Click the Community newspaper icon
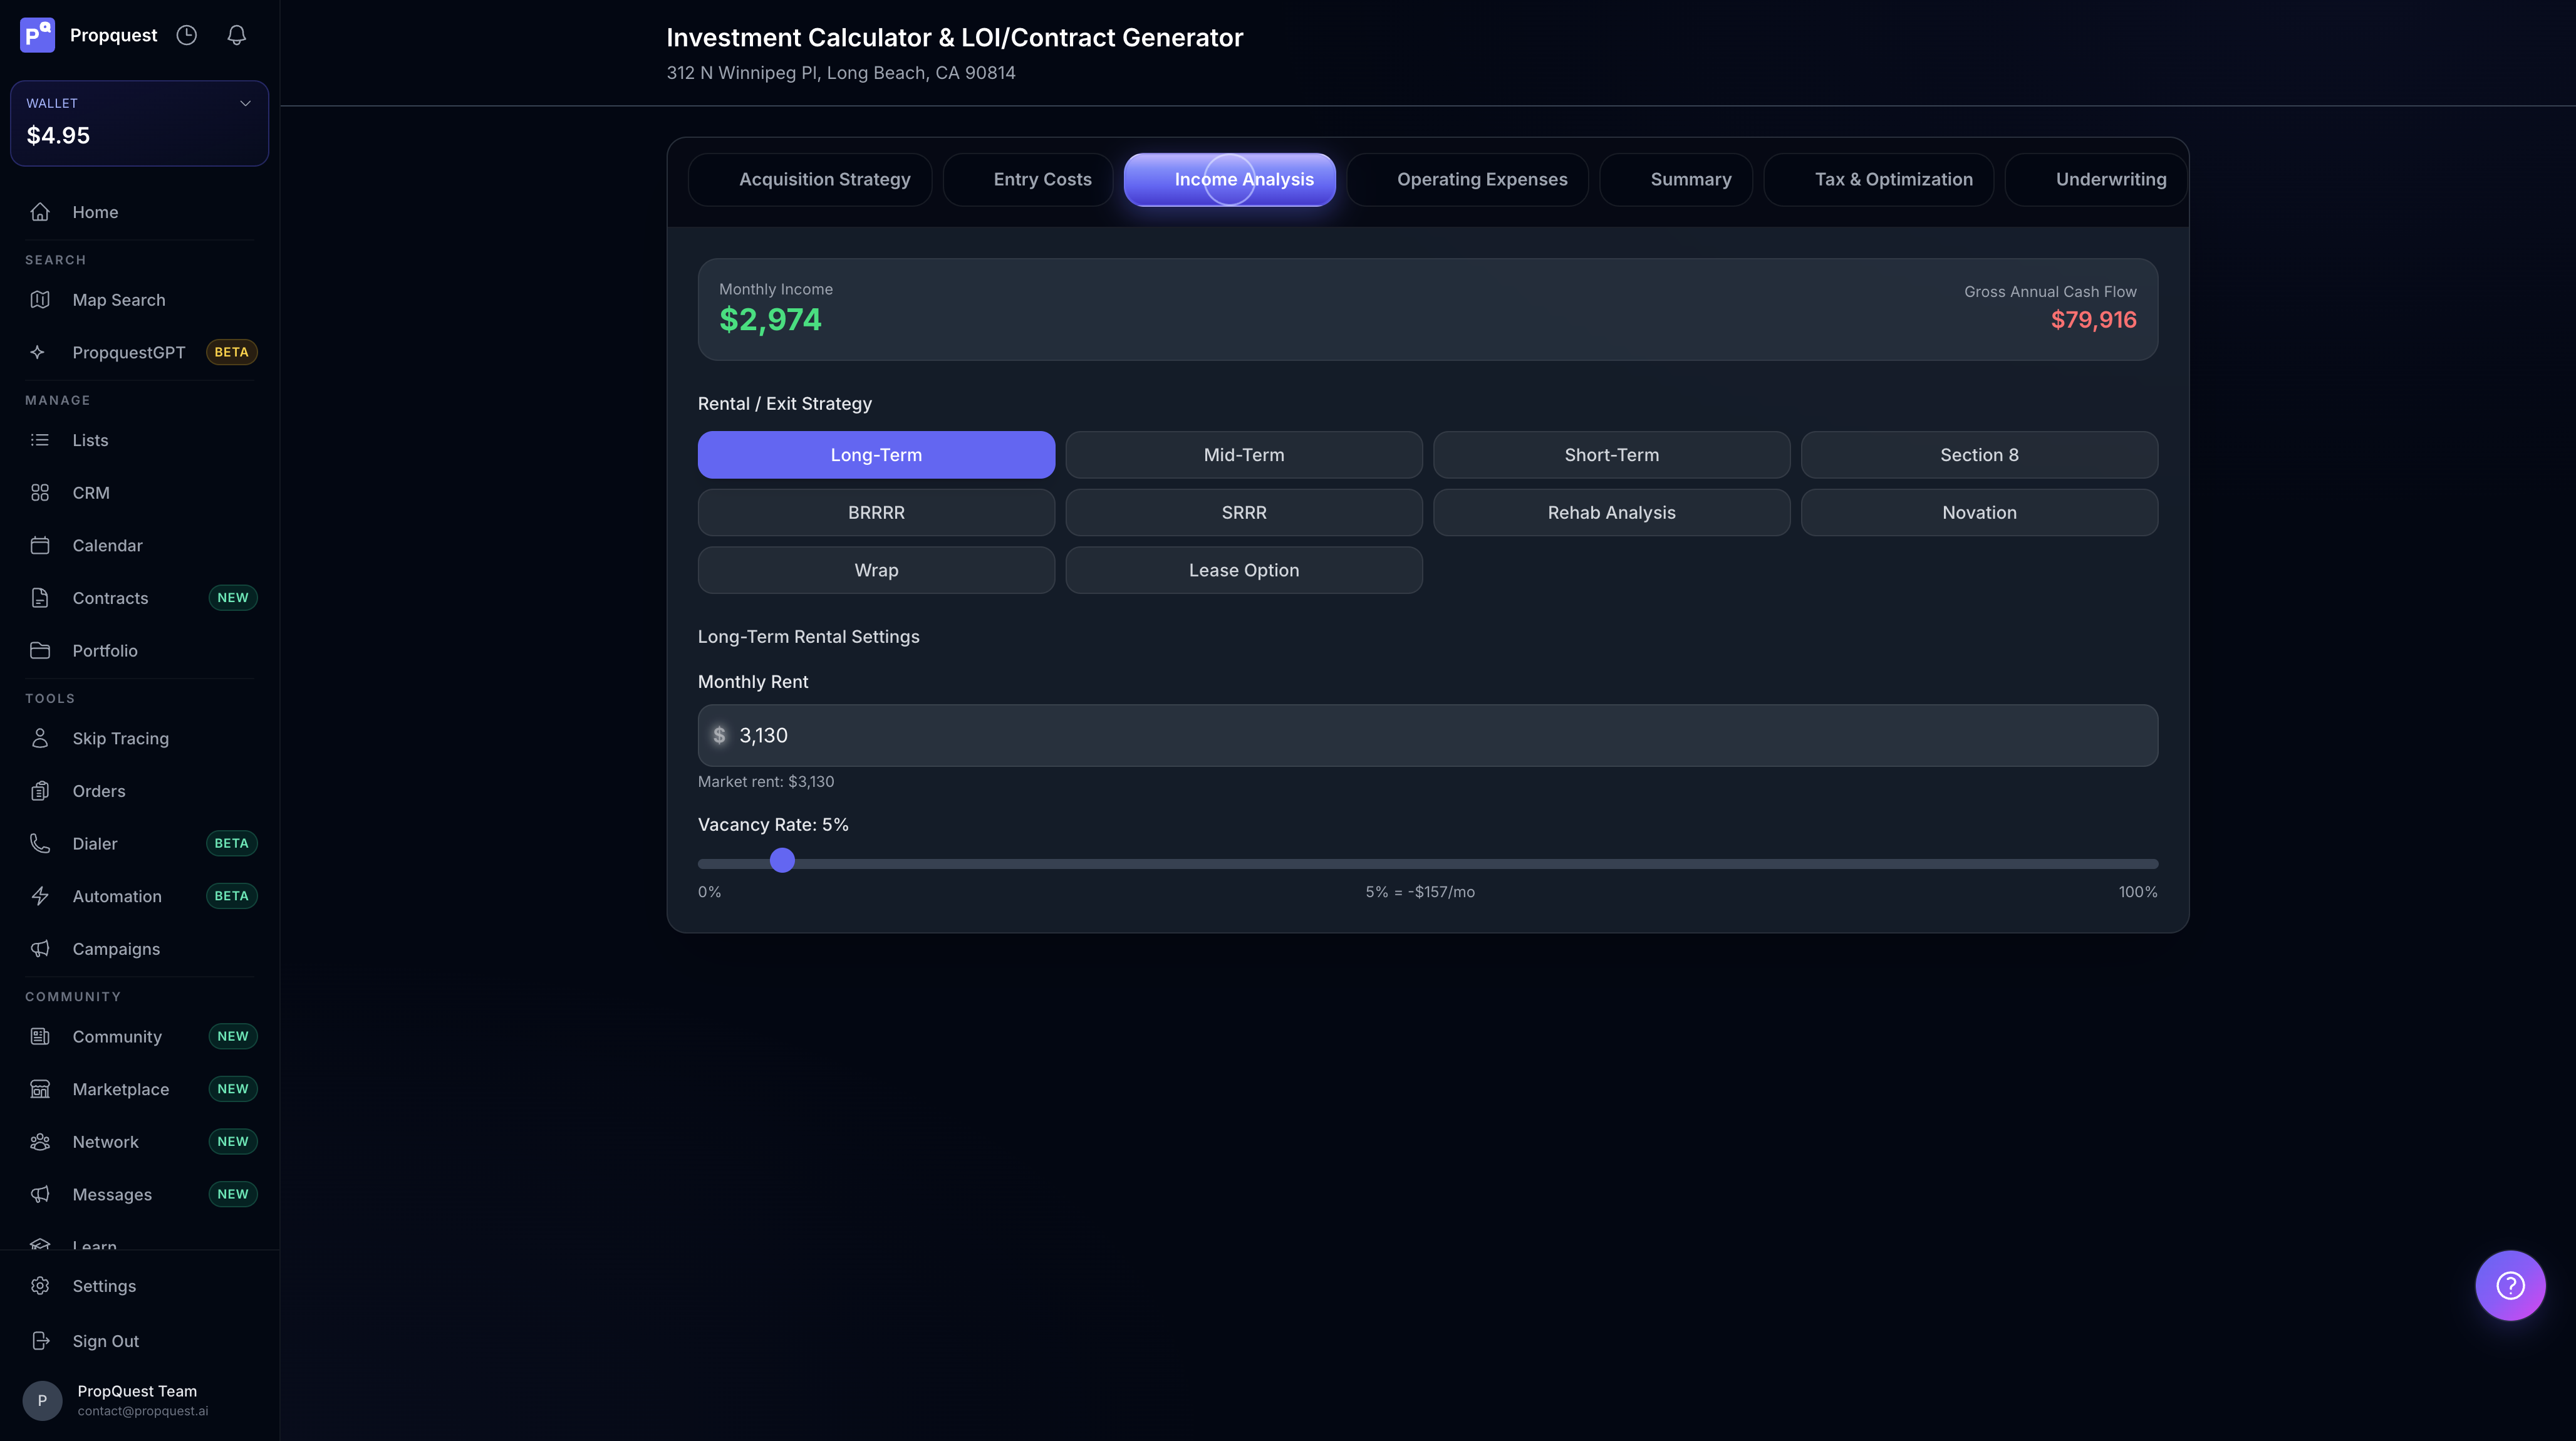Viewport: 2576px width, 1441px height. 40,1036
